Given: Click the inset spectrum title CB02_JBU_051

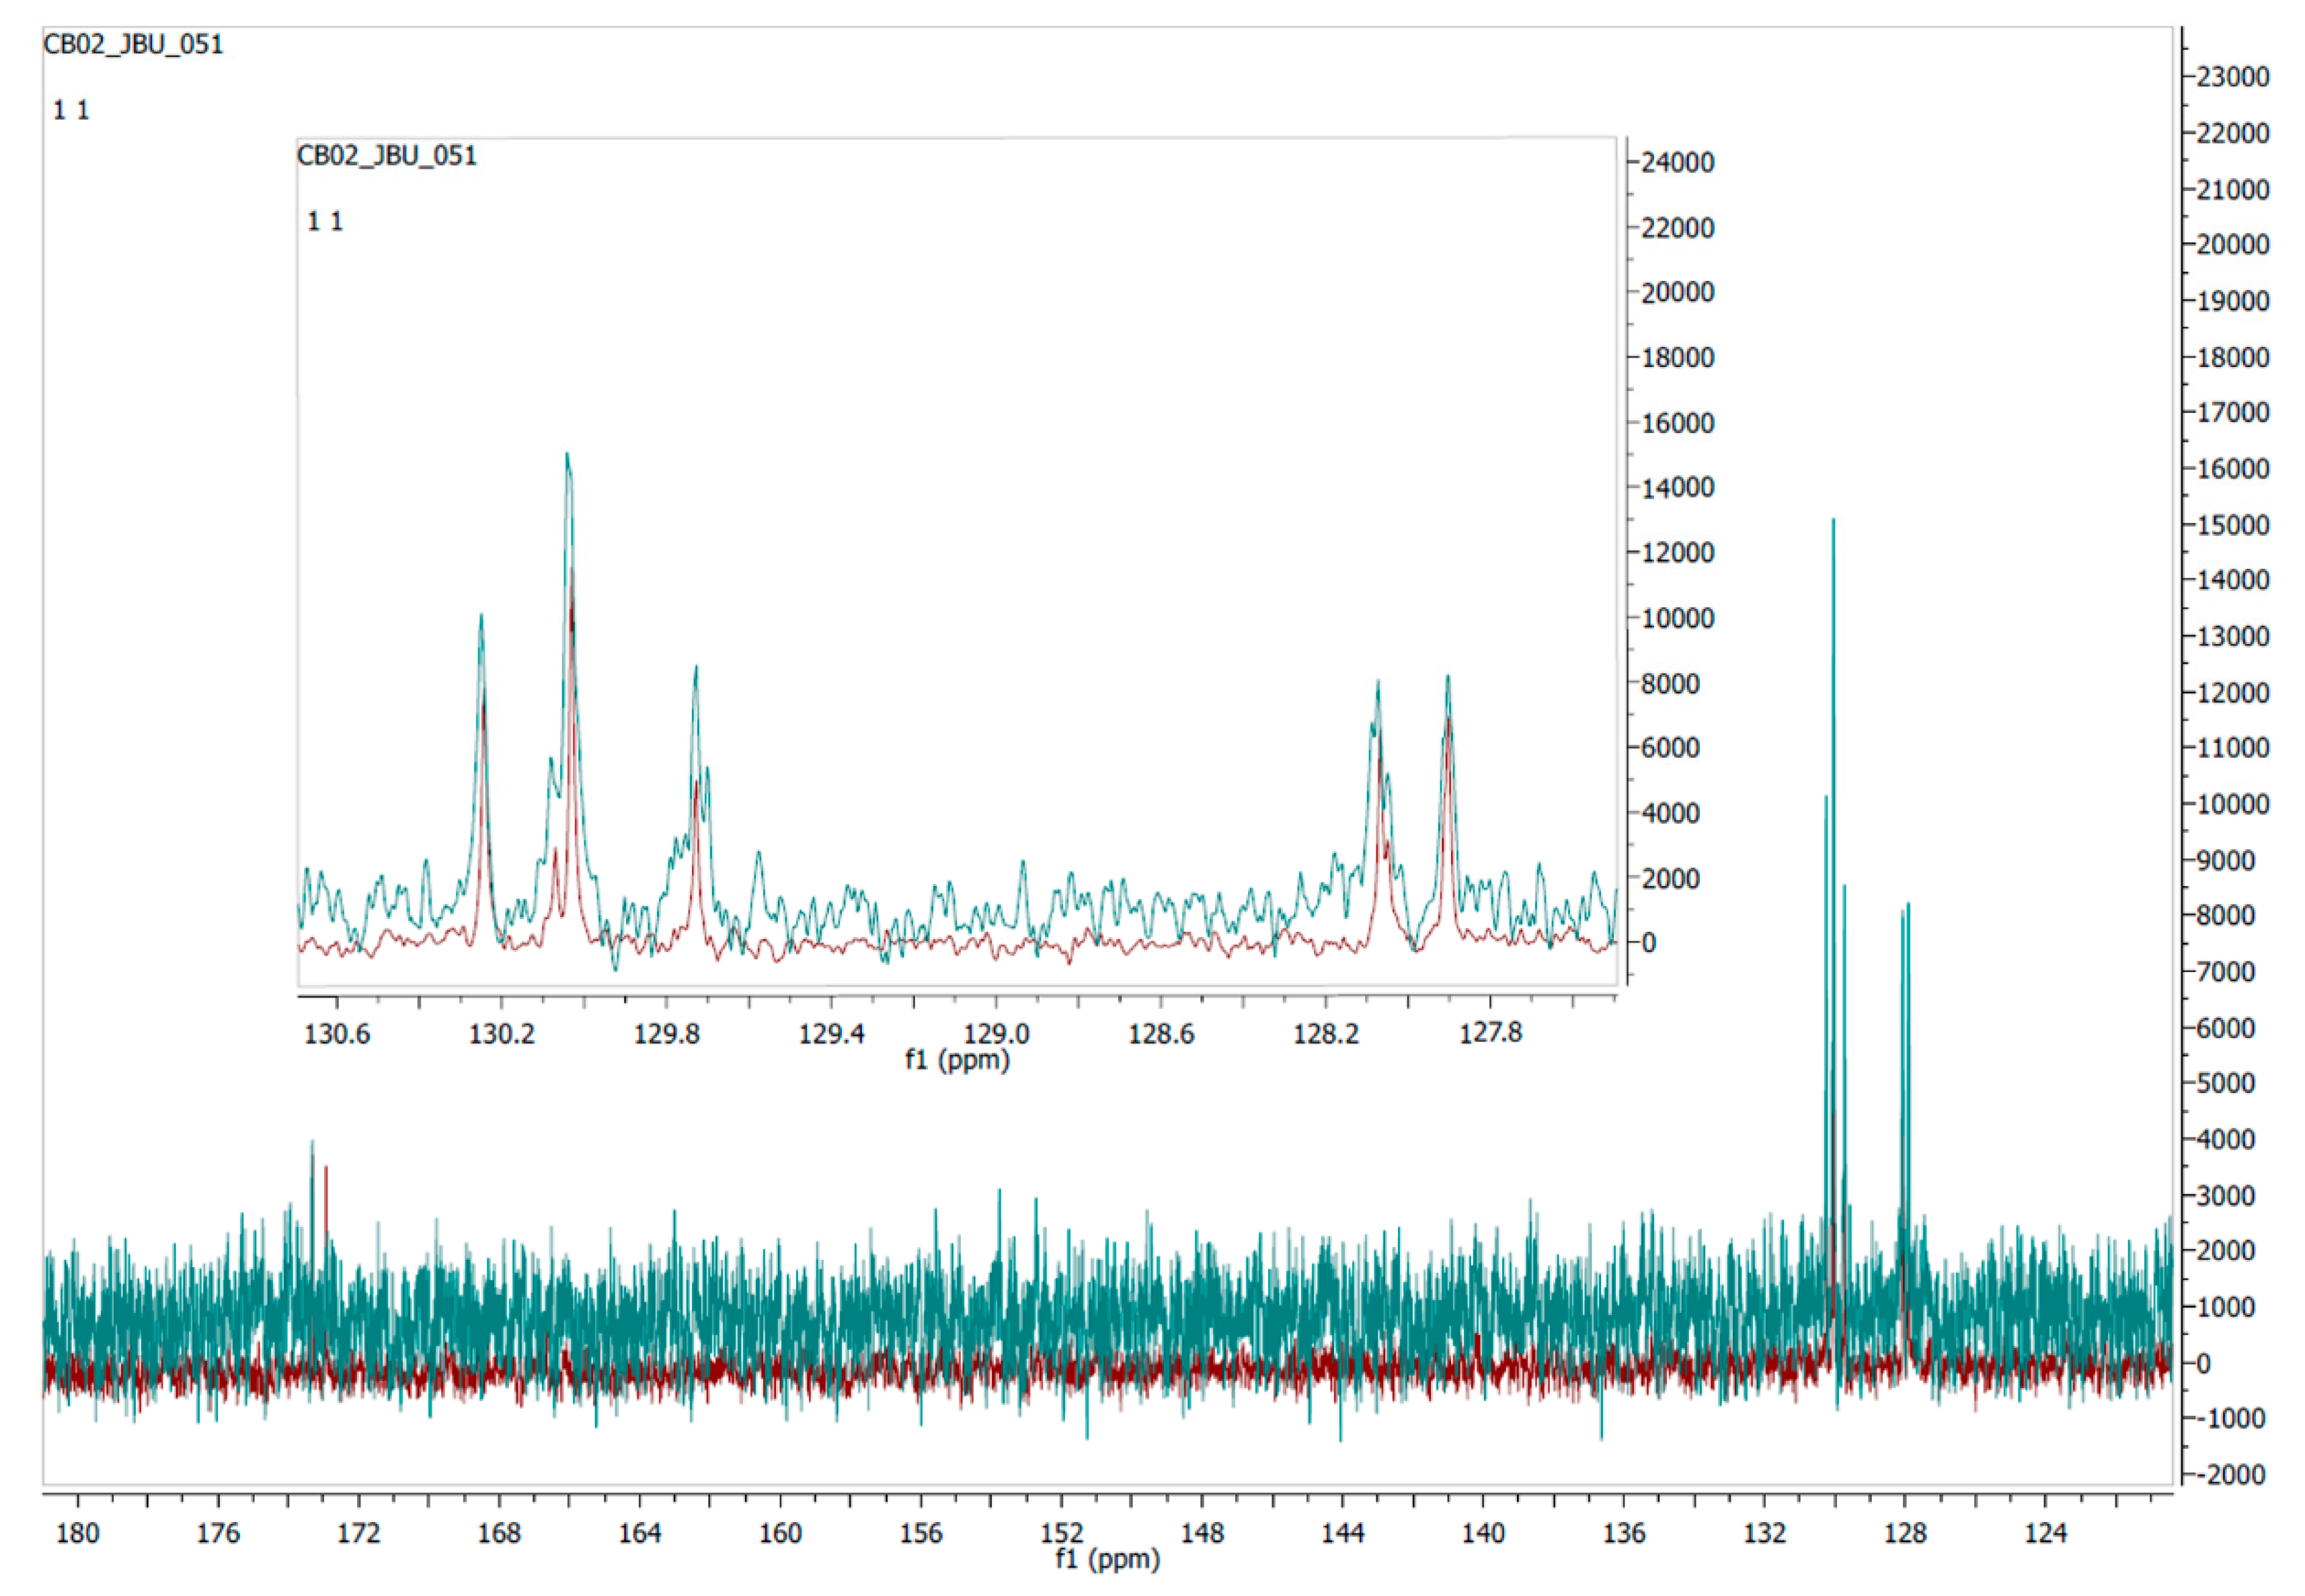Looking at the screenshot, I should point(387,156).
